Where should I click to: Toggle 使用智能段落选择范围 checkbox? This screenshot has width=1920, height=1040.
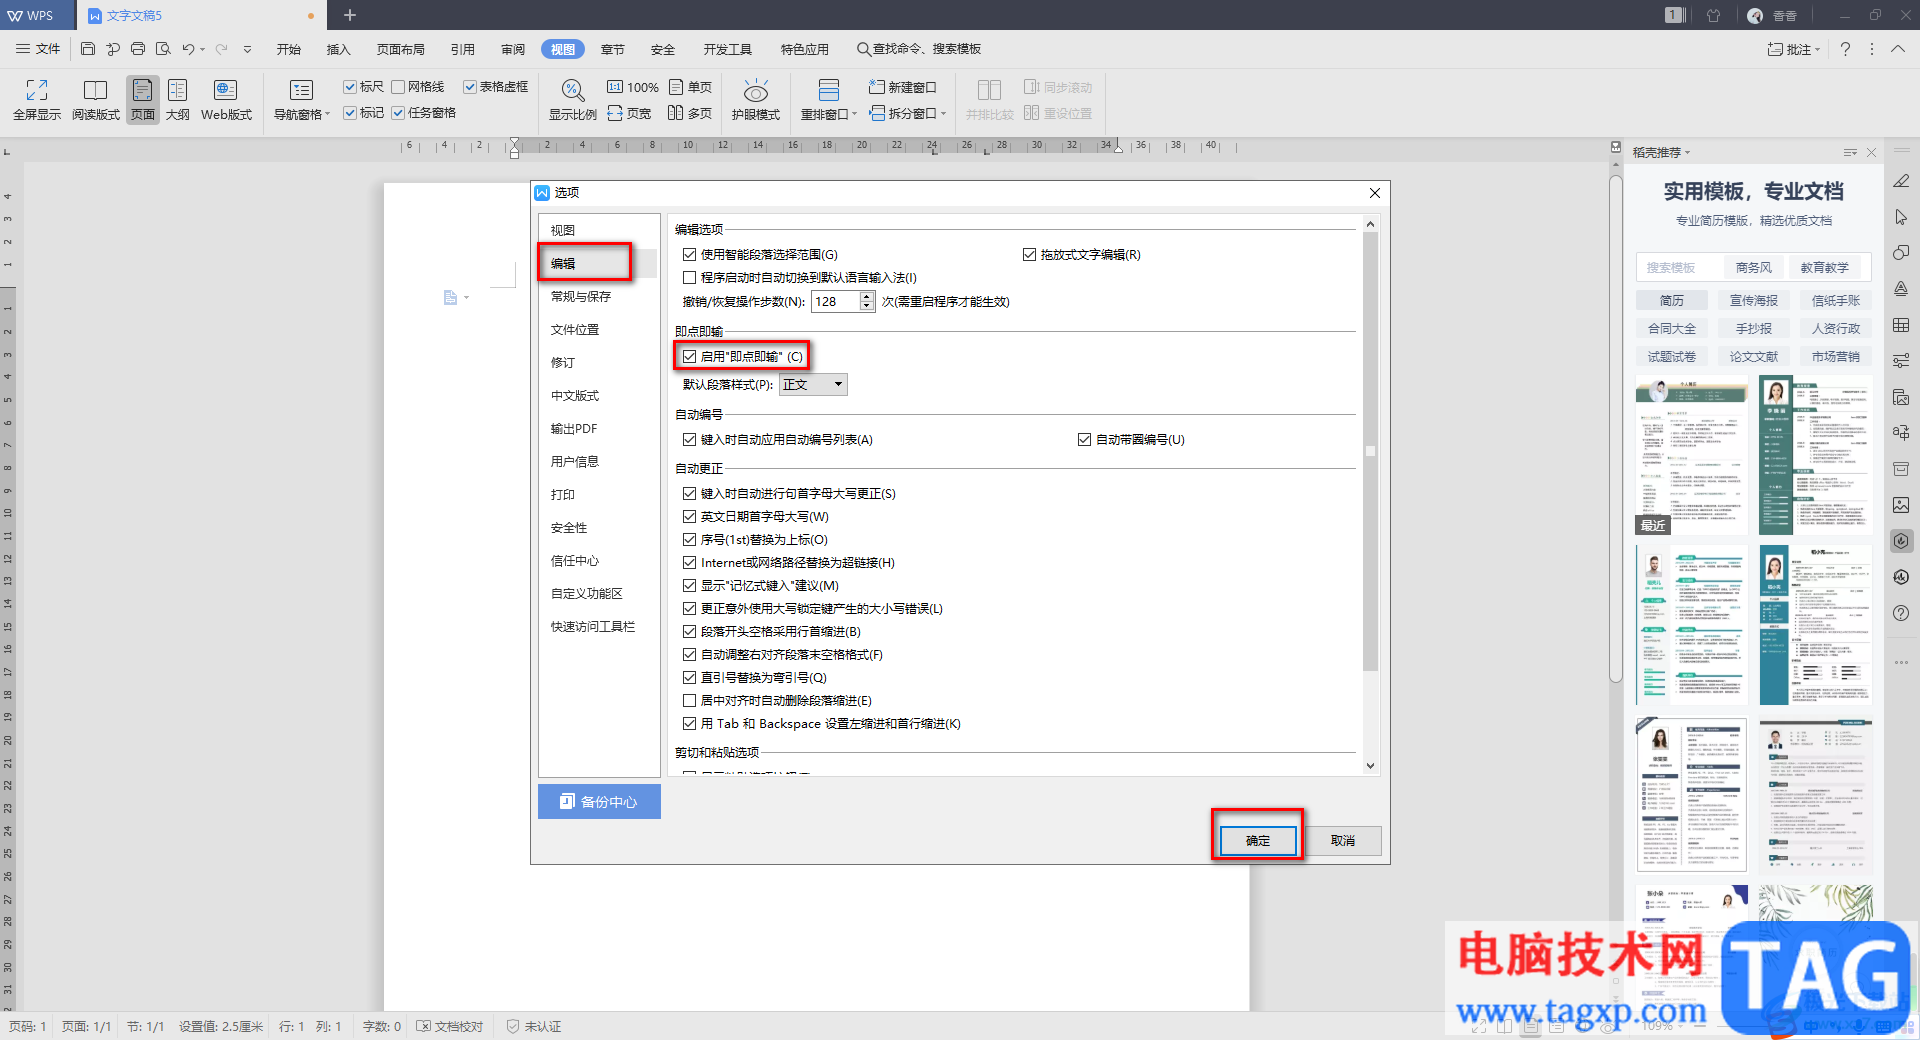[689, 255]
